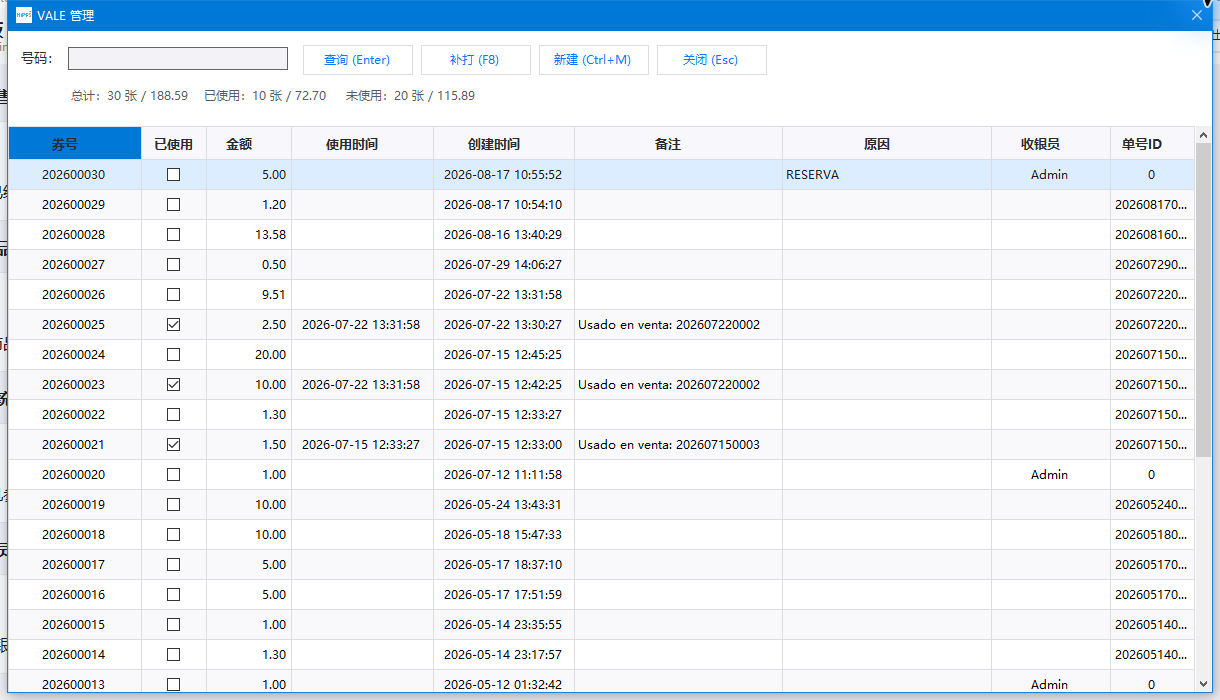Click the 单号ID column header
The height and width of the screenshot is (700, 1220).
(1152, 144)
